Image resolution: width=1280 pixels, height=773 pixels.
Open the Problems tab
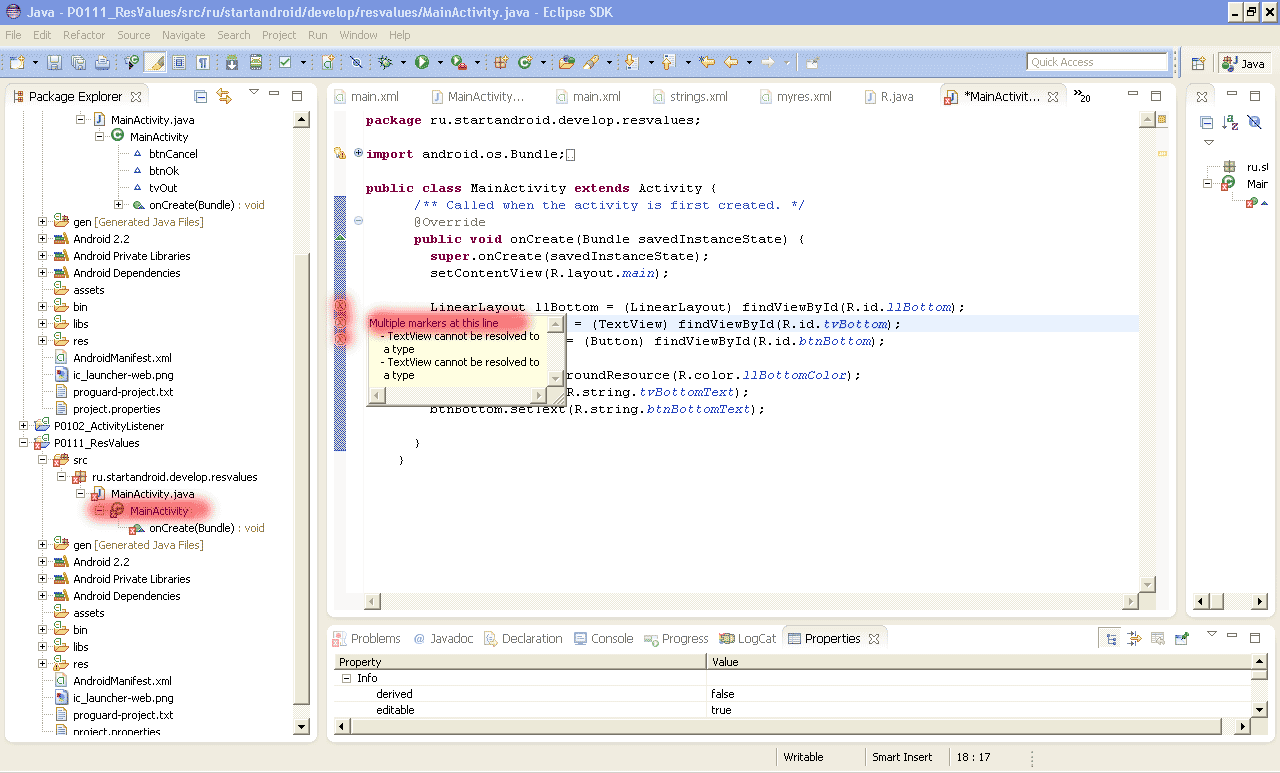(367, 638)
